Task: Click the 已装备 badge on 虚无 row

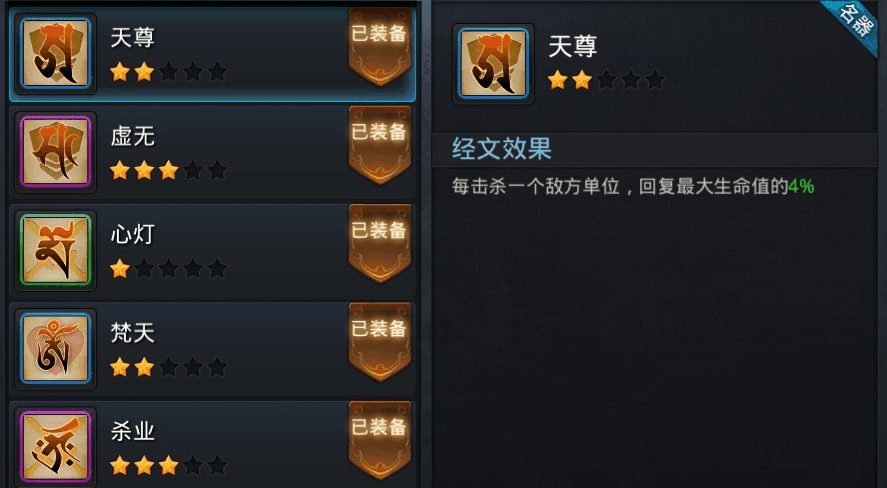Action: click(380, 145)
